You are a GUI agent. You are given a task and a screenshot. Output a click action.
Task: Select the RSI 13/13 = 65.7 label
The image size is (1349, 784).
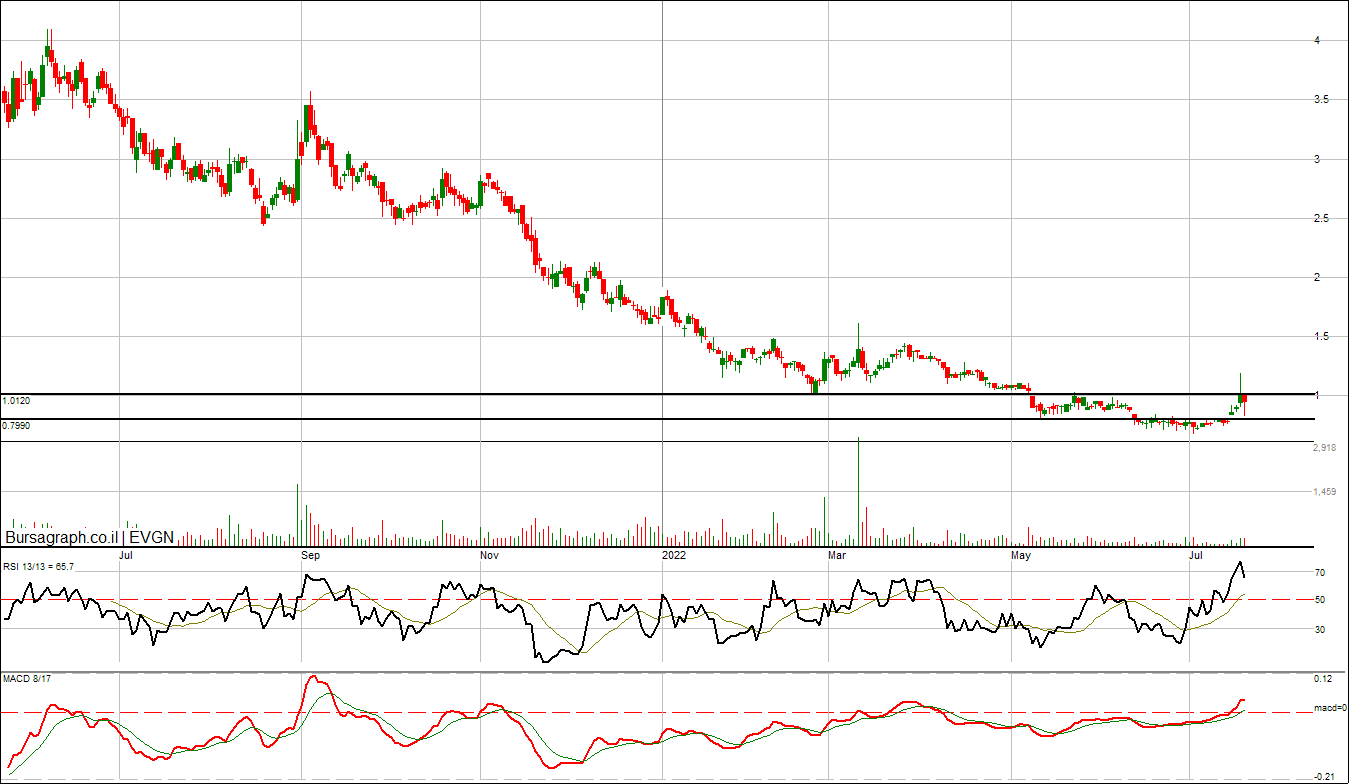pos(38,567)
